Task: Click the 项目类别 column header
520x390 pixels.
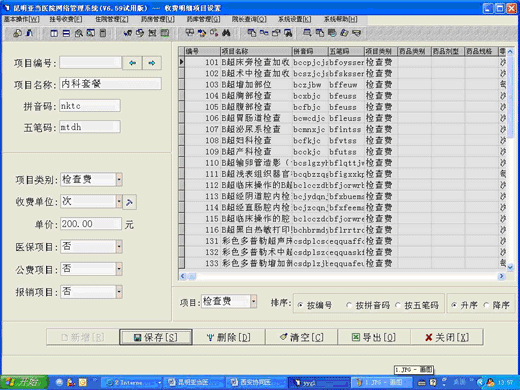Action: coord(380,51)
